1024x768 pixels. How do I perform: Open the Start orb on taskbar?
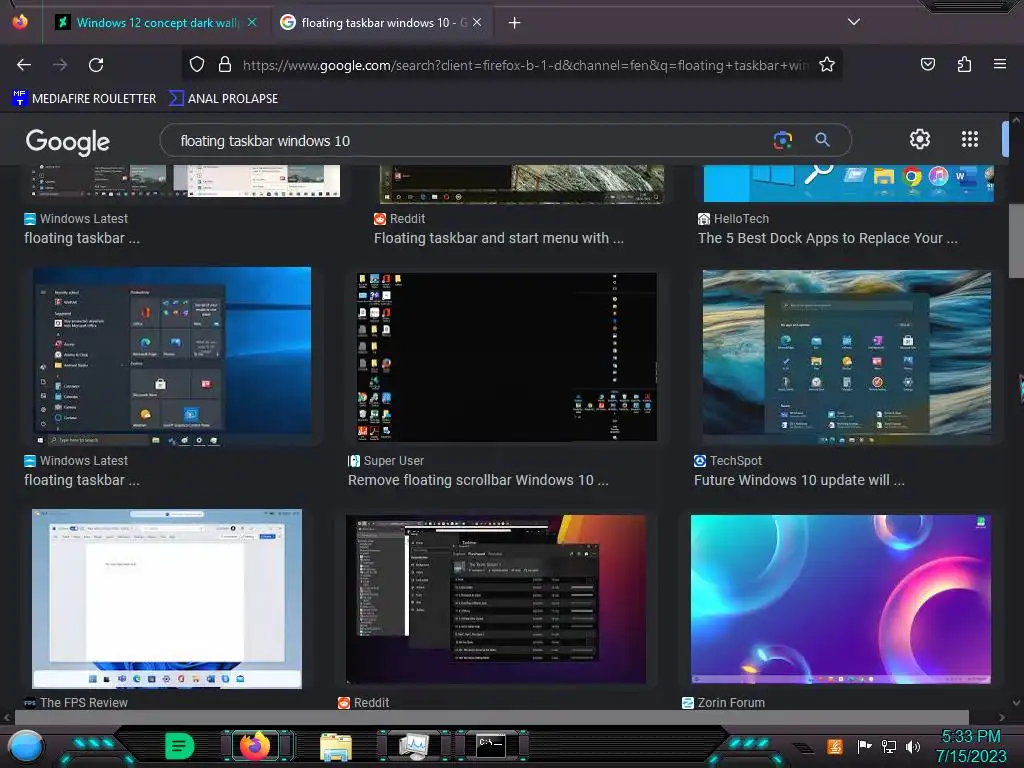(25, 746)
